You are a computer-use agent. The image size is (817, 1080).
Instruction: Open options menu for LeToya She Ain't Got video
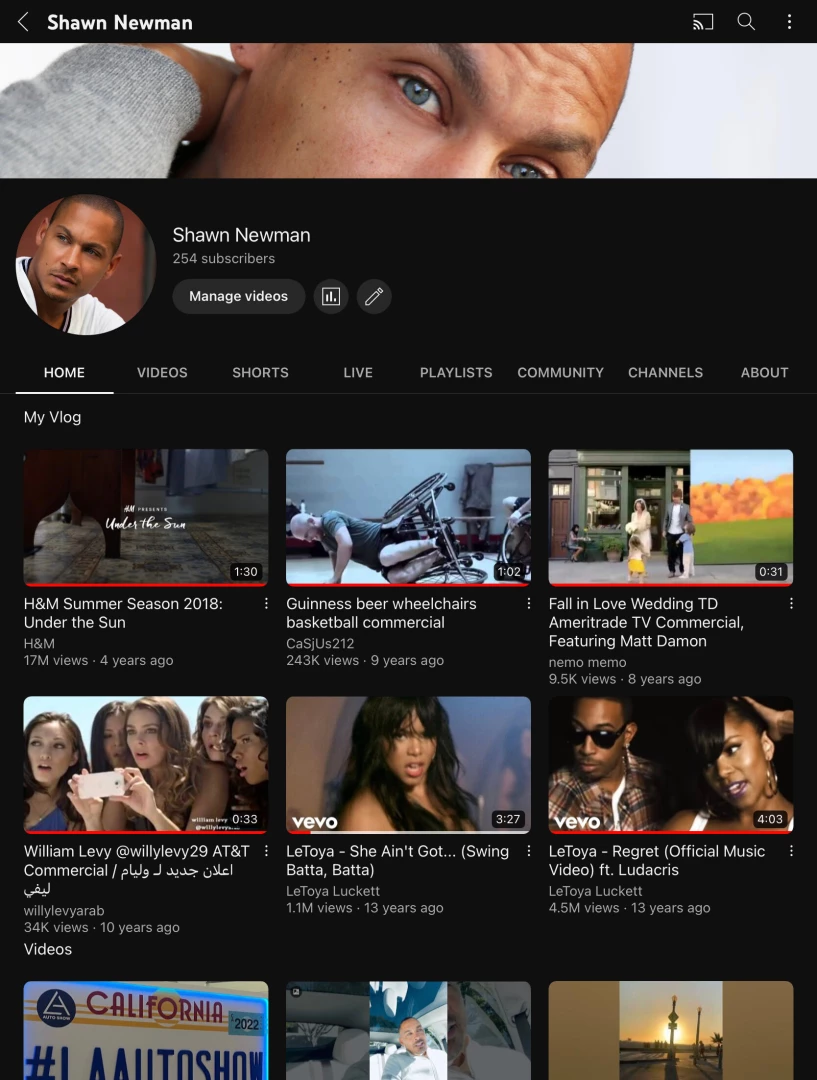coord(528,851)
